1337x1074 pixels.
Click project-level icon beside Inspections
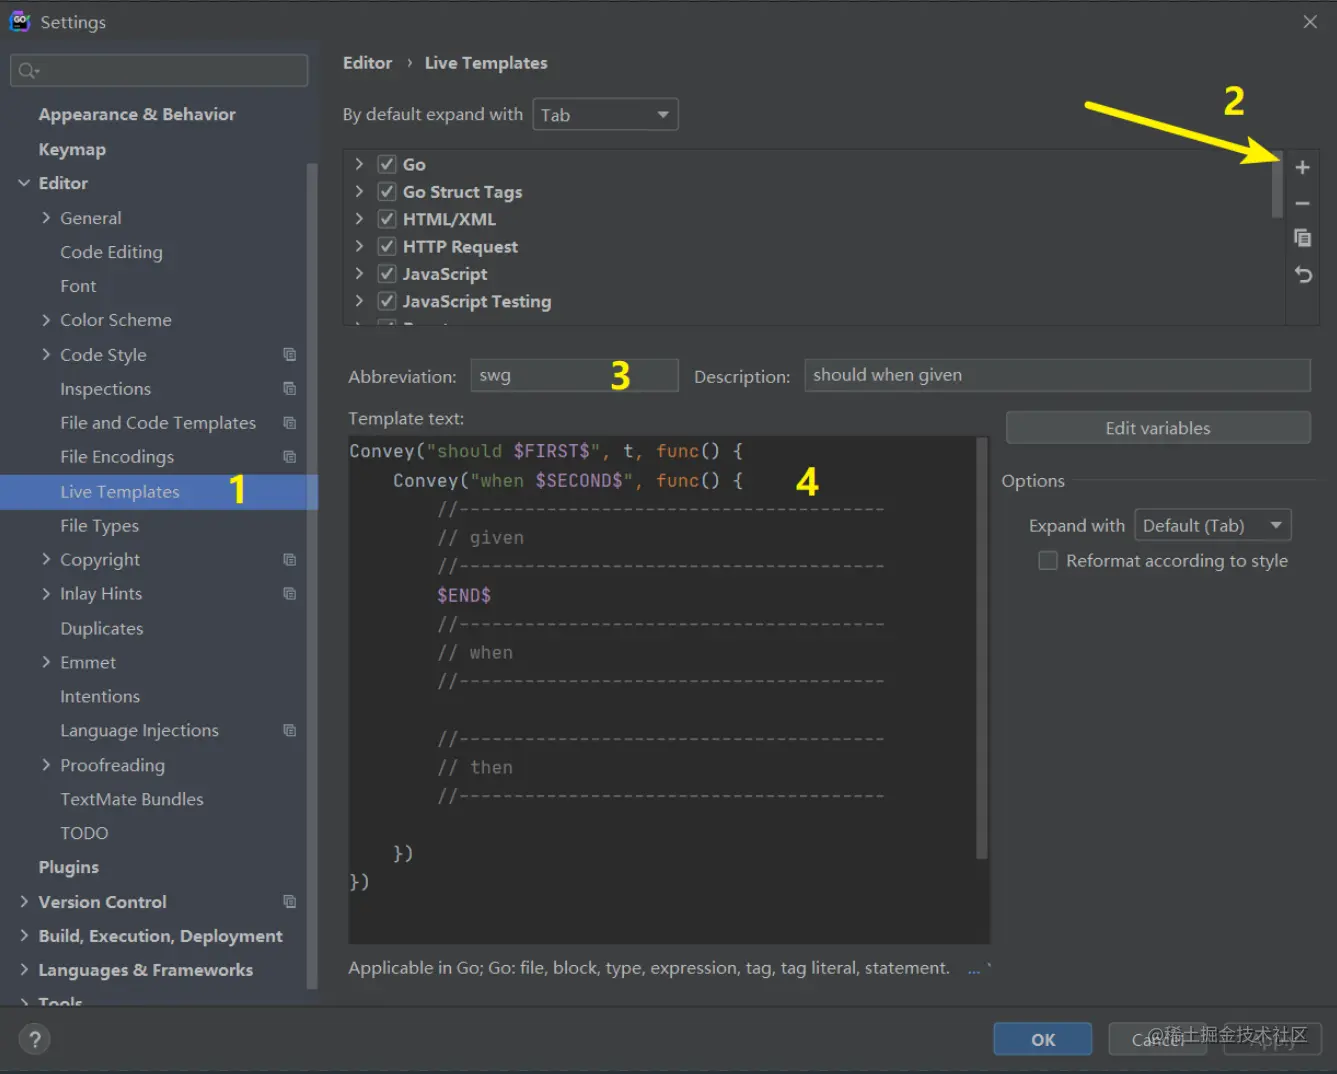tap(290, 388)
